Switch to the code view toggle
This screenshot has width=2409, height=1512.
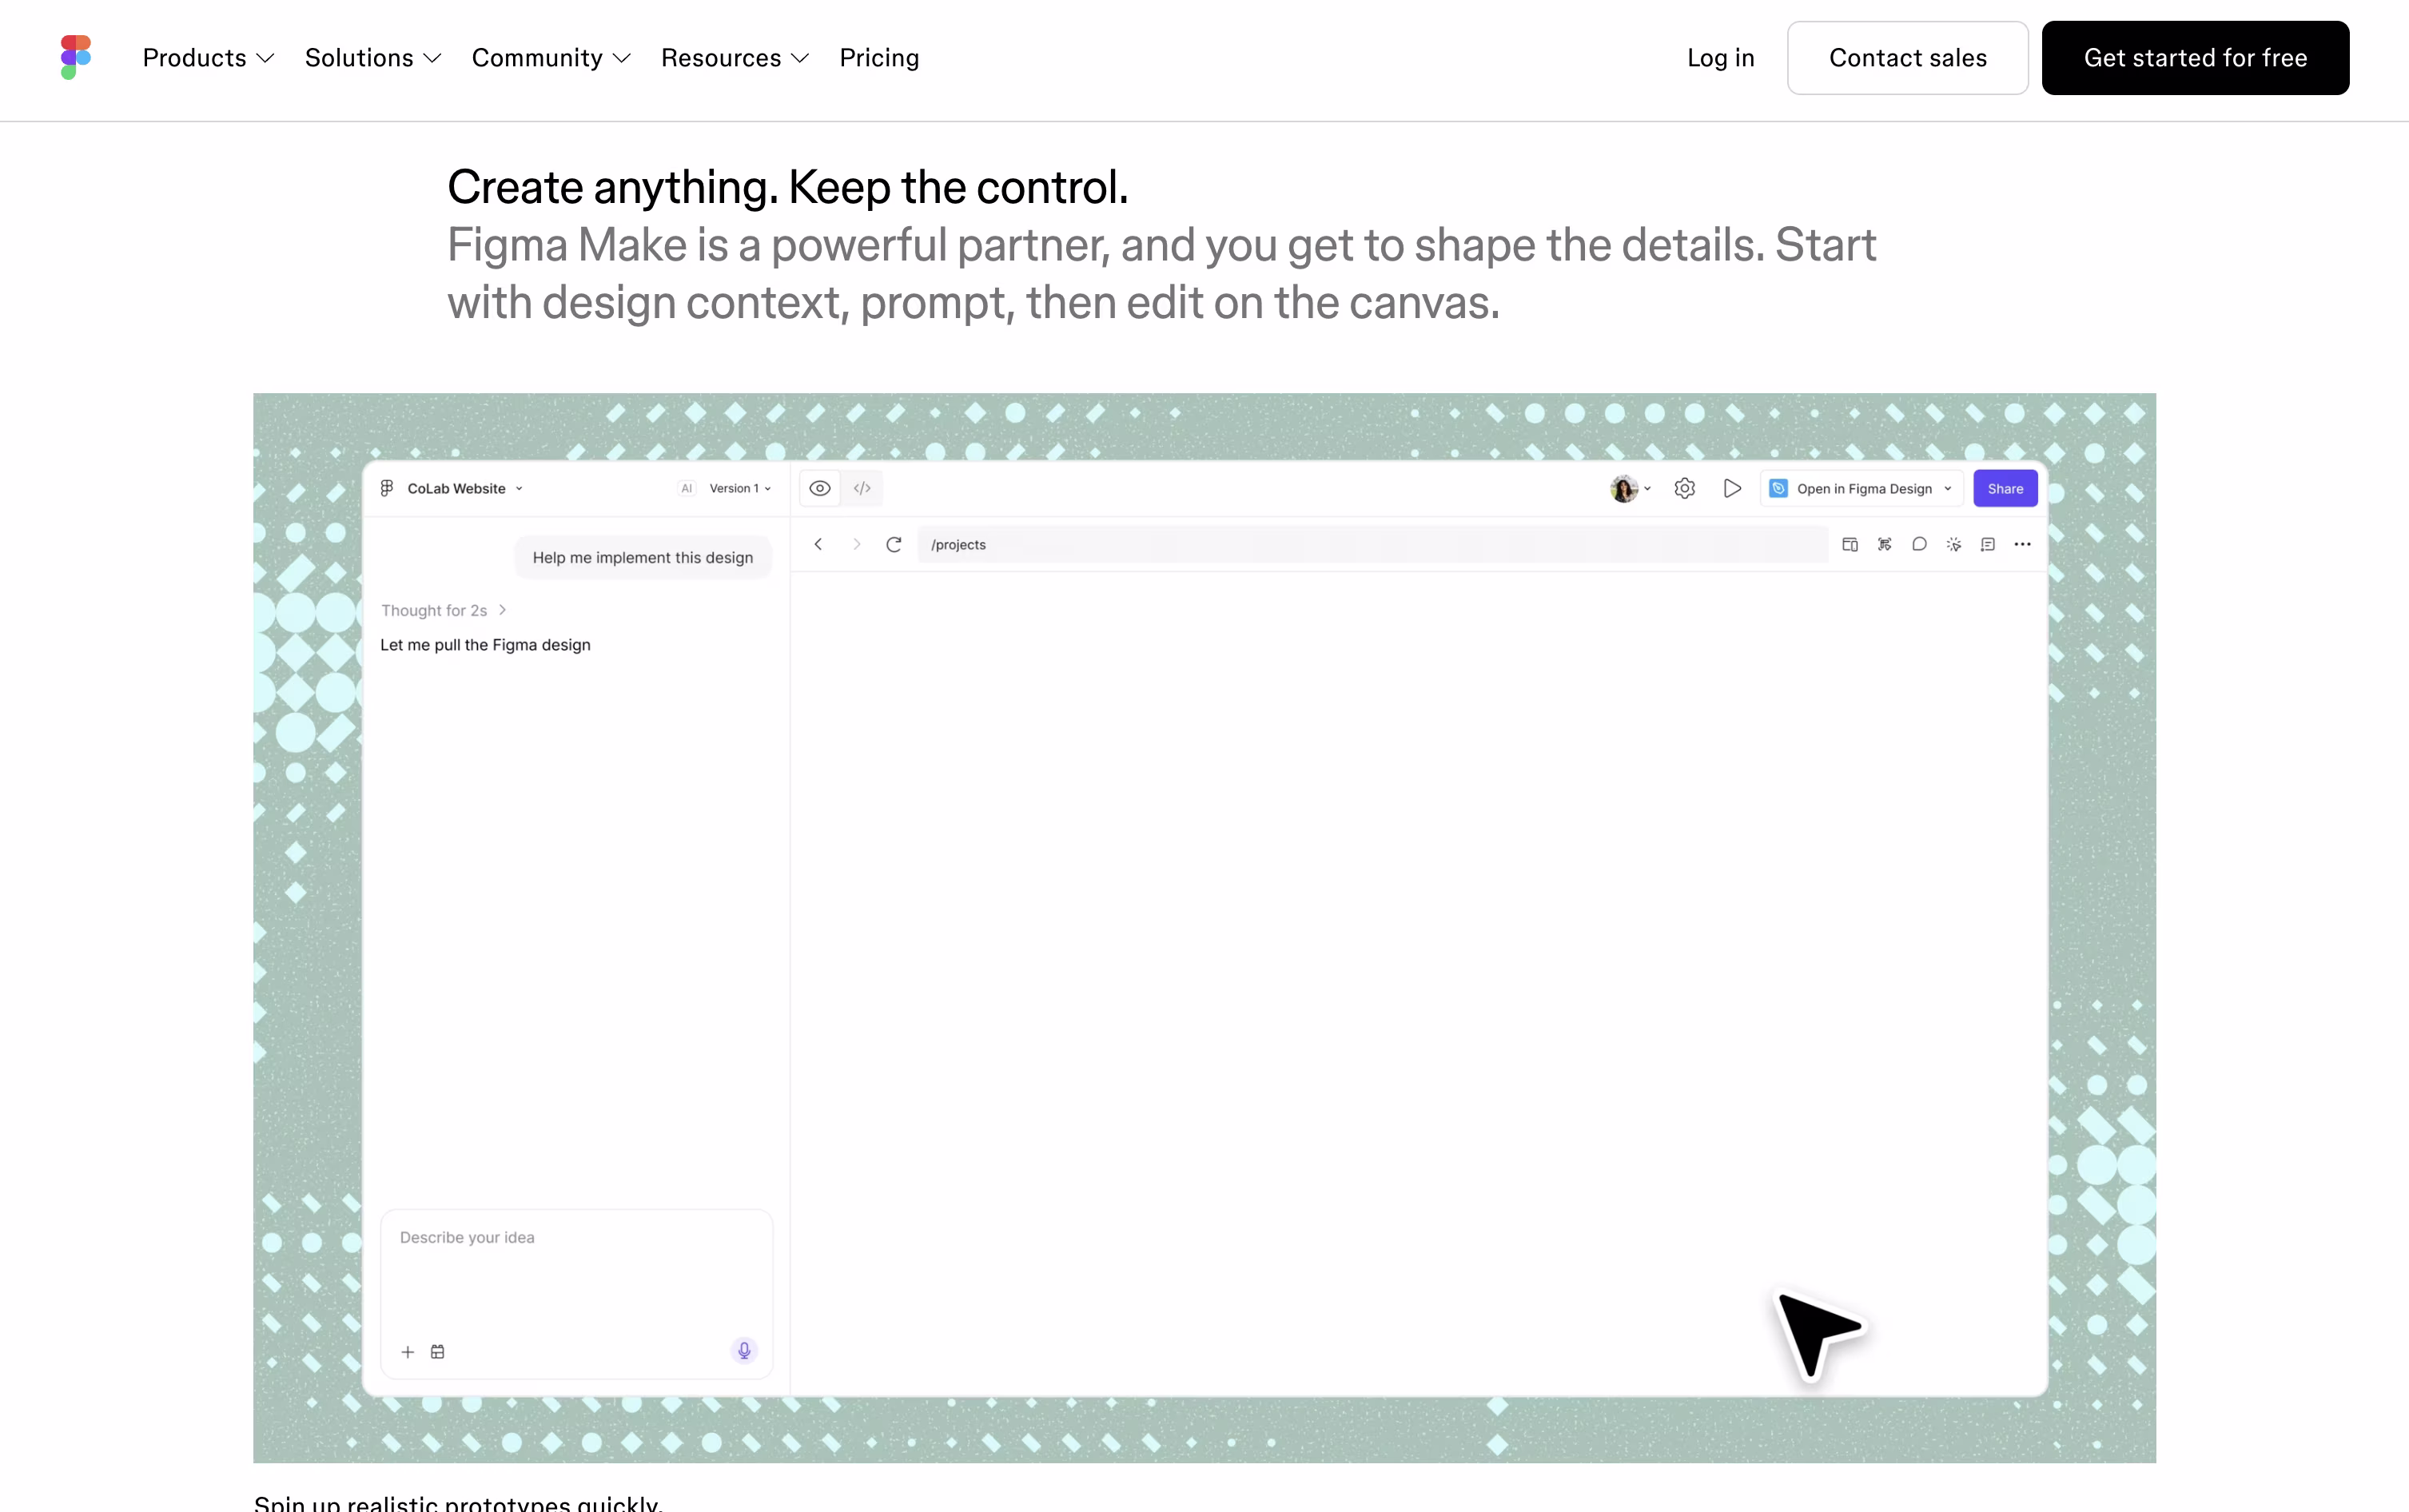[x=862, y=488]
